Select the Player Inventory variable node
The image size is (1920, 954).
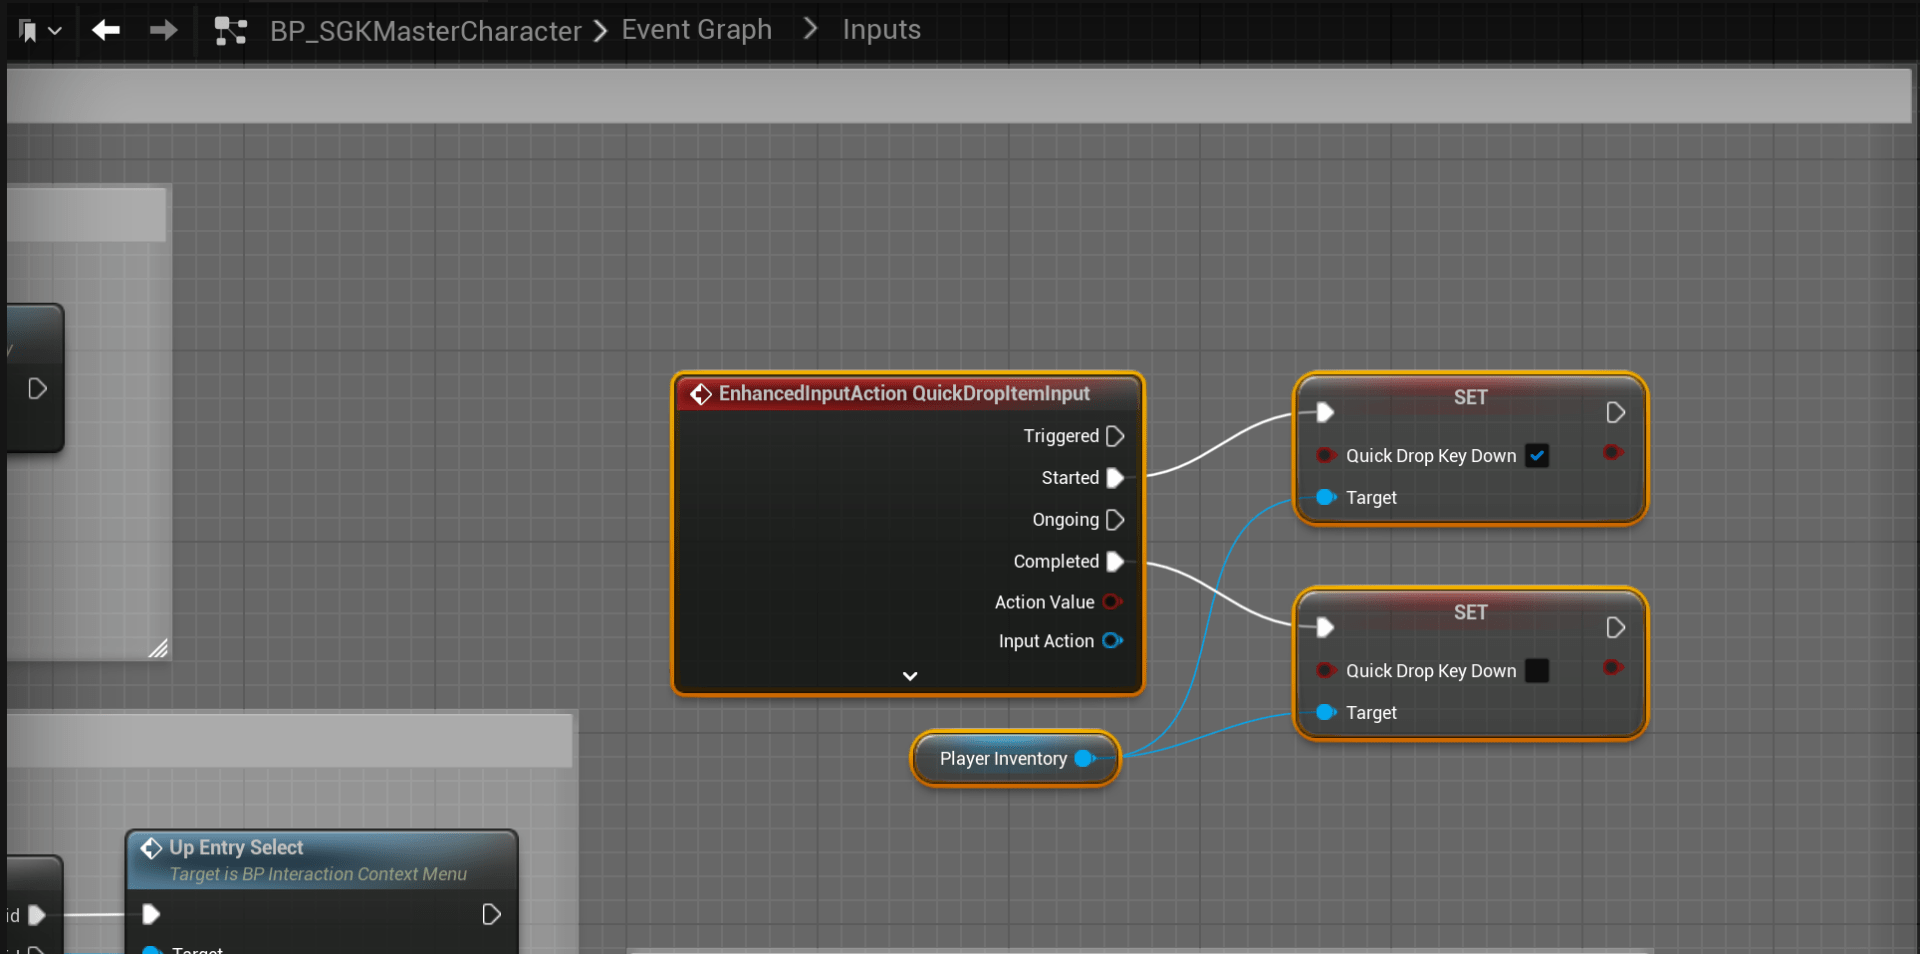[x=1002, y=759]
